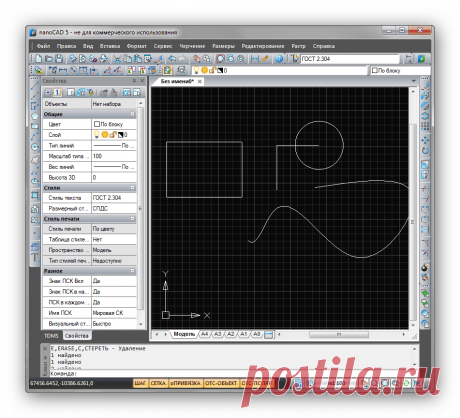Open the ГОСТ 2.304 text style dropdown

pos(349,59)
